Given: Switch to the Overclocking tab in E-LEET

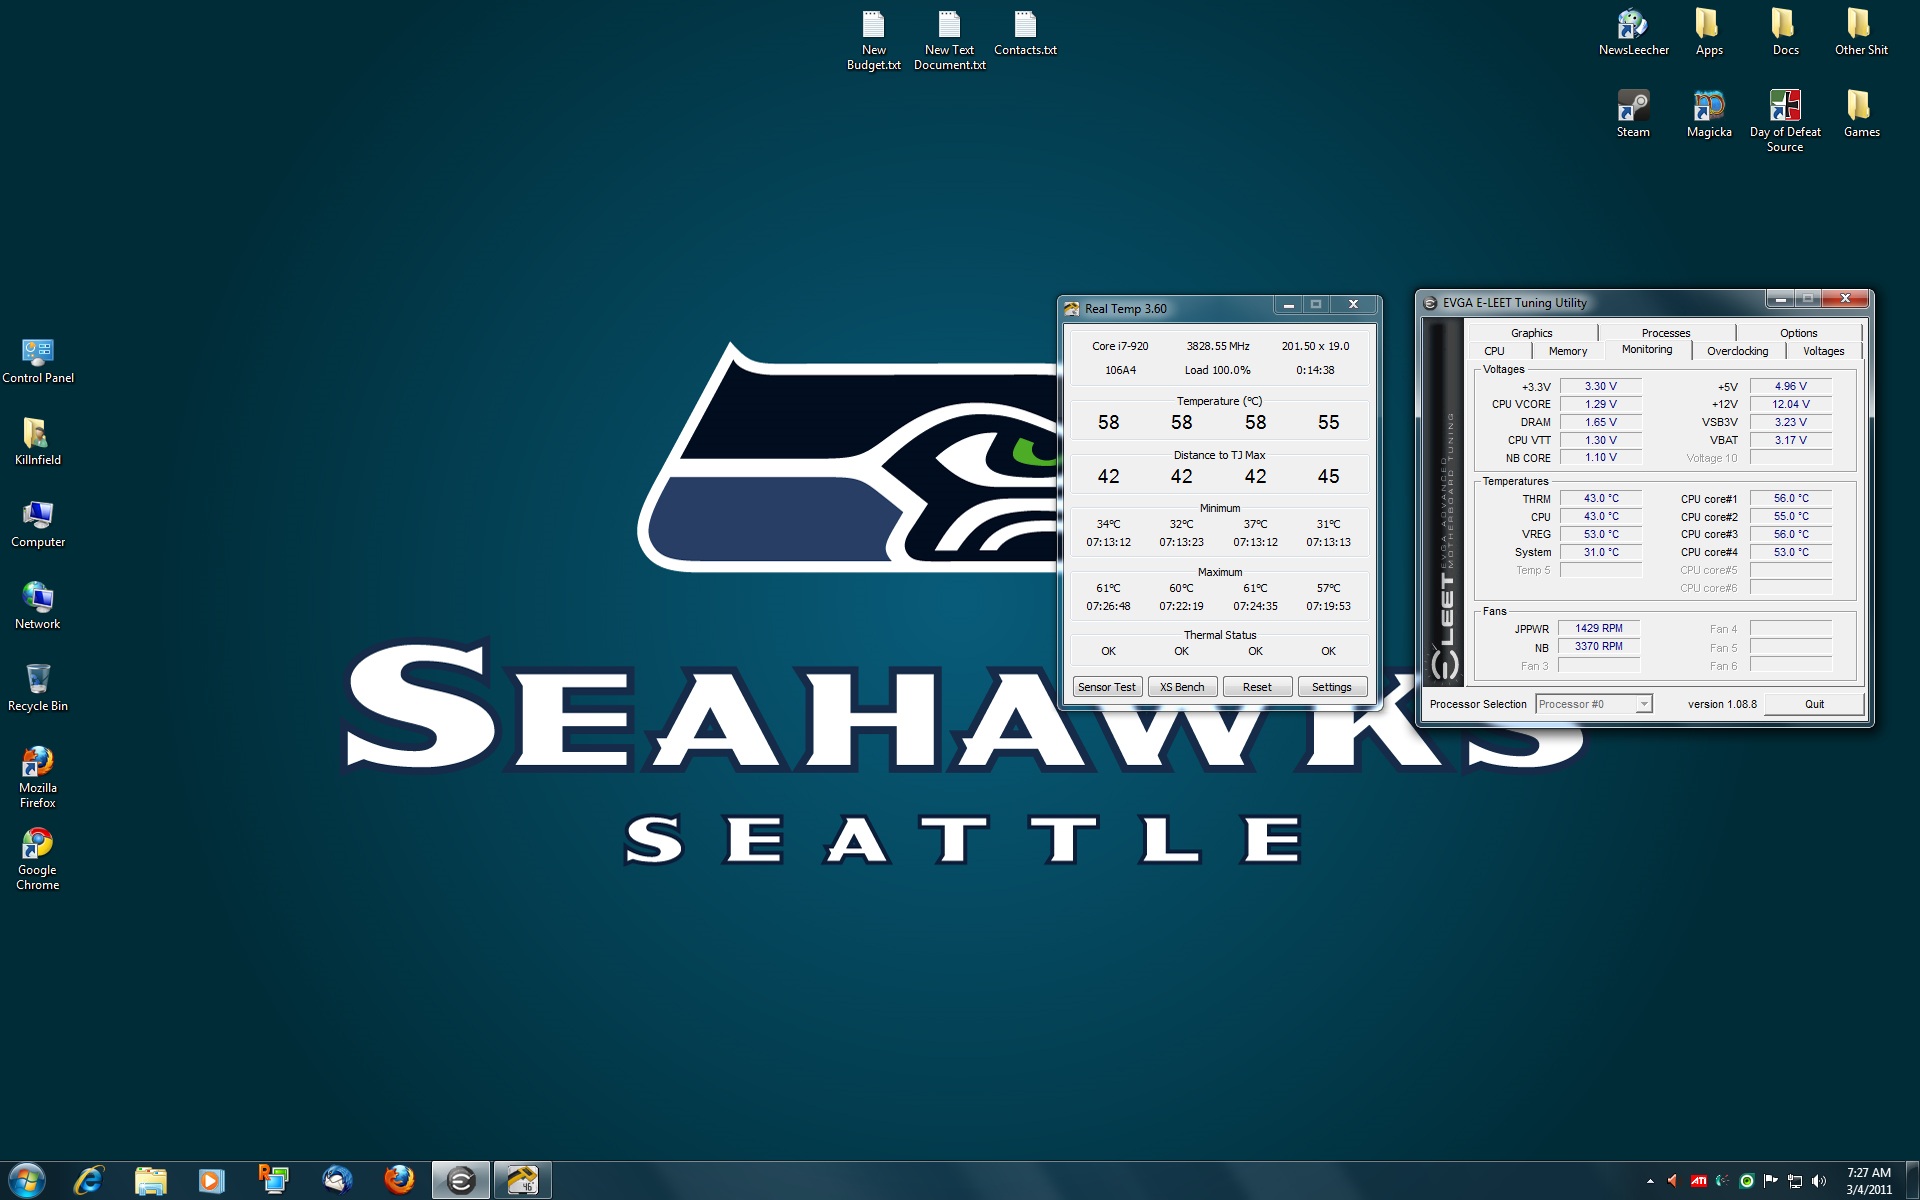Looking at the screenshot, I should tap(1737, 351).
